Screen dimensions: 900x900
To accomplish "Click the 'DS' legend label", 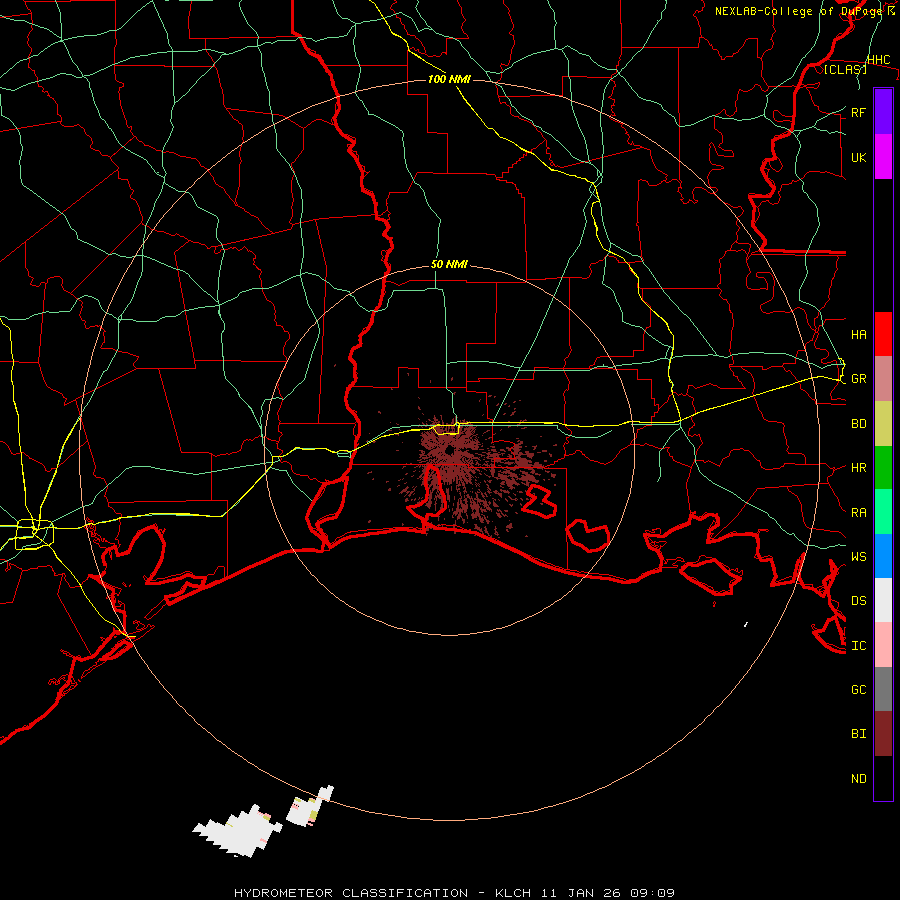I will [x=858, y=601].
